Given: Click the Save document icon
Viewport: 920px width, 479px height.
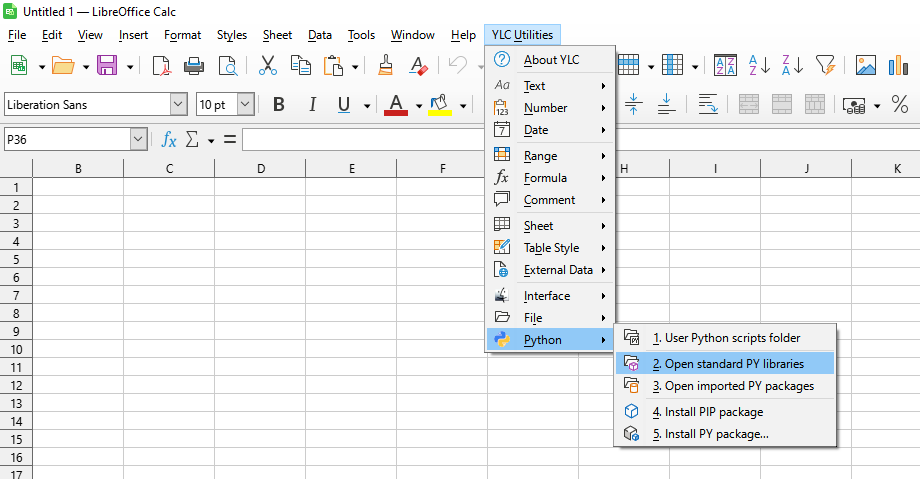Looking at the screenshot, I should pos(106,66).
